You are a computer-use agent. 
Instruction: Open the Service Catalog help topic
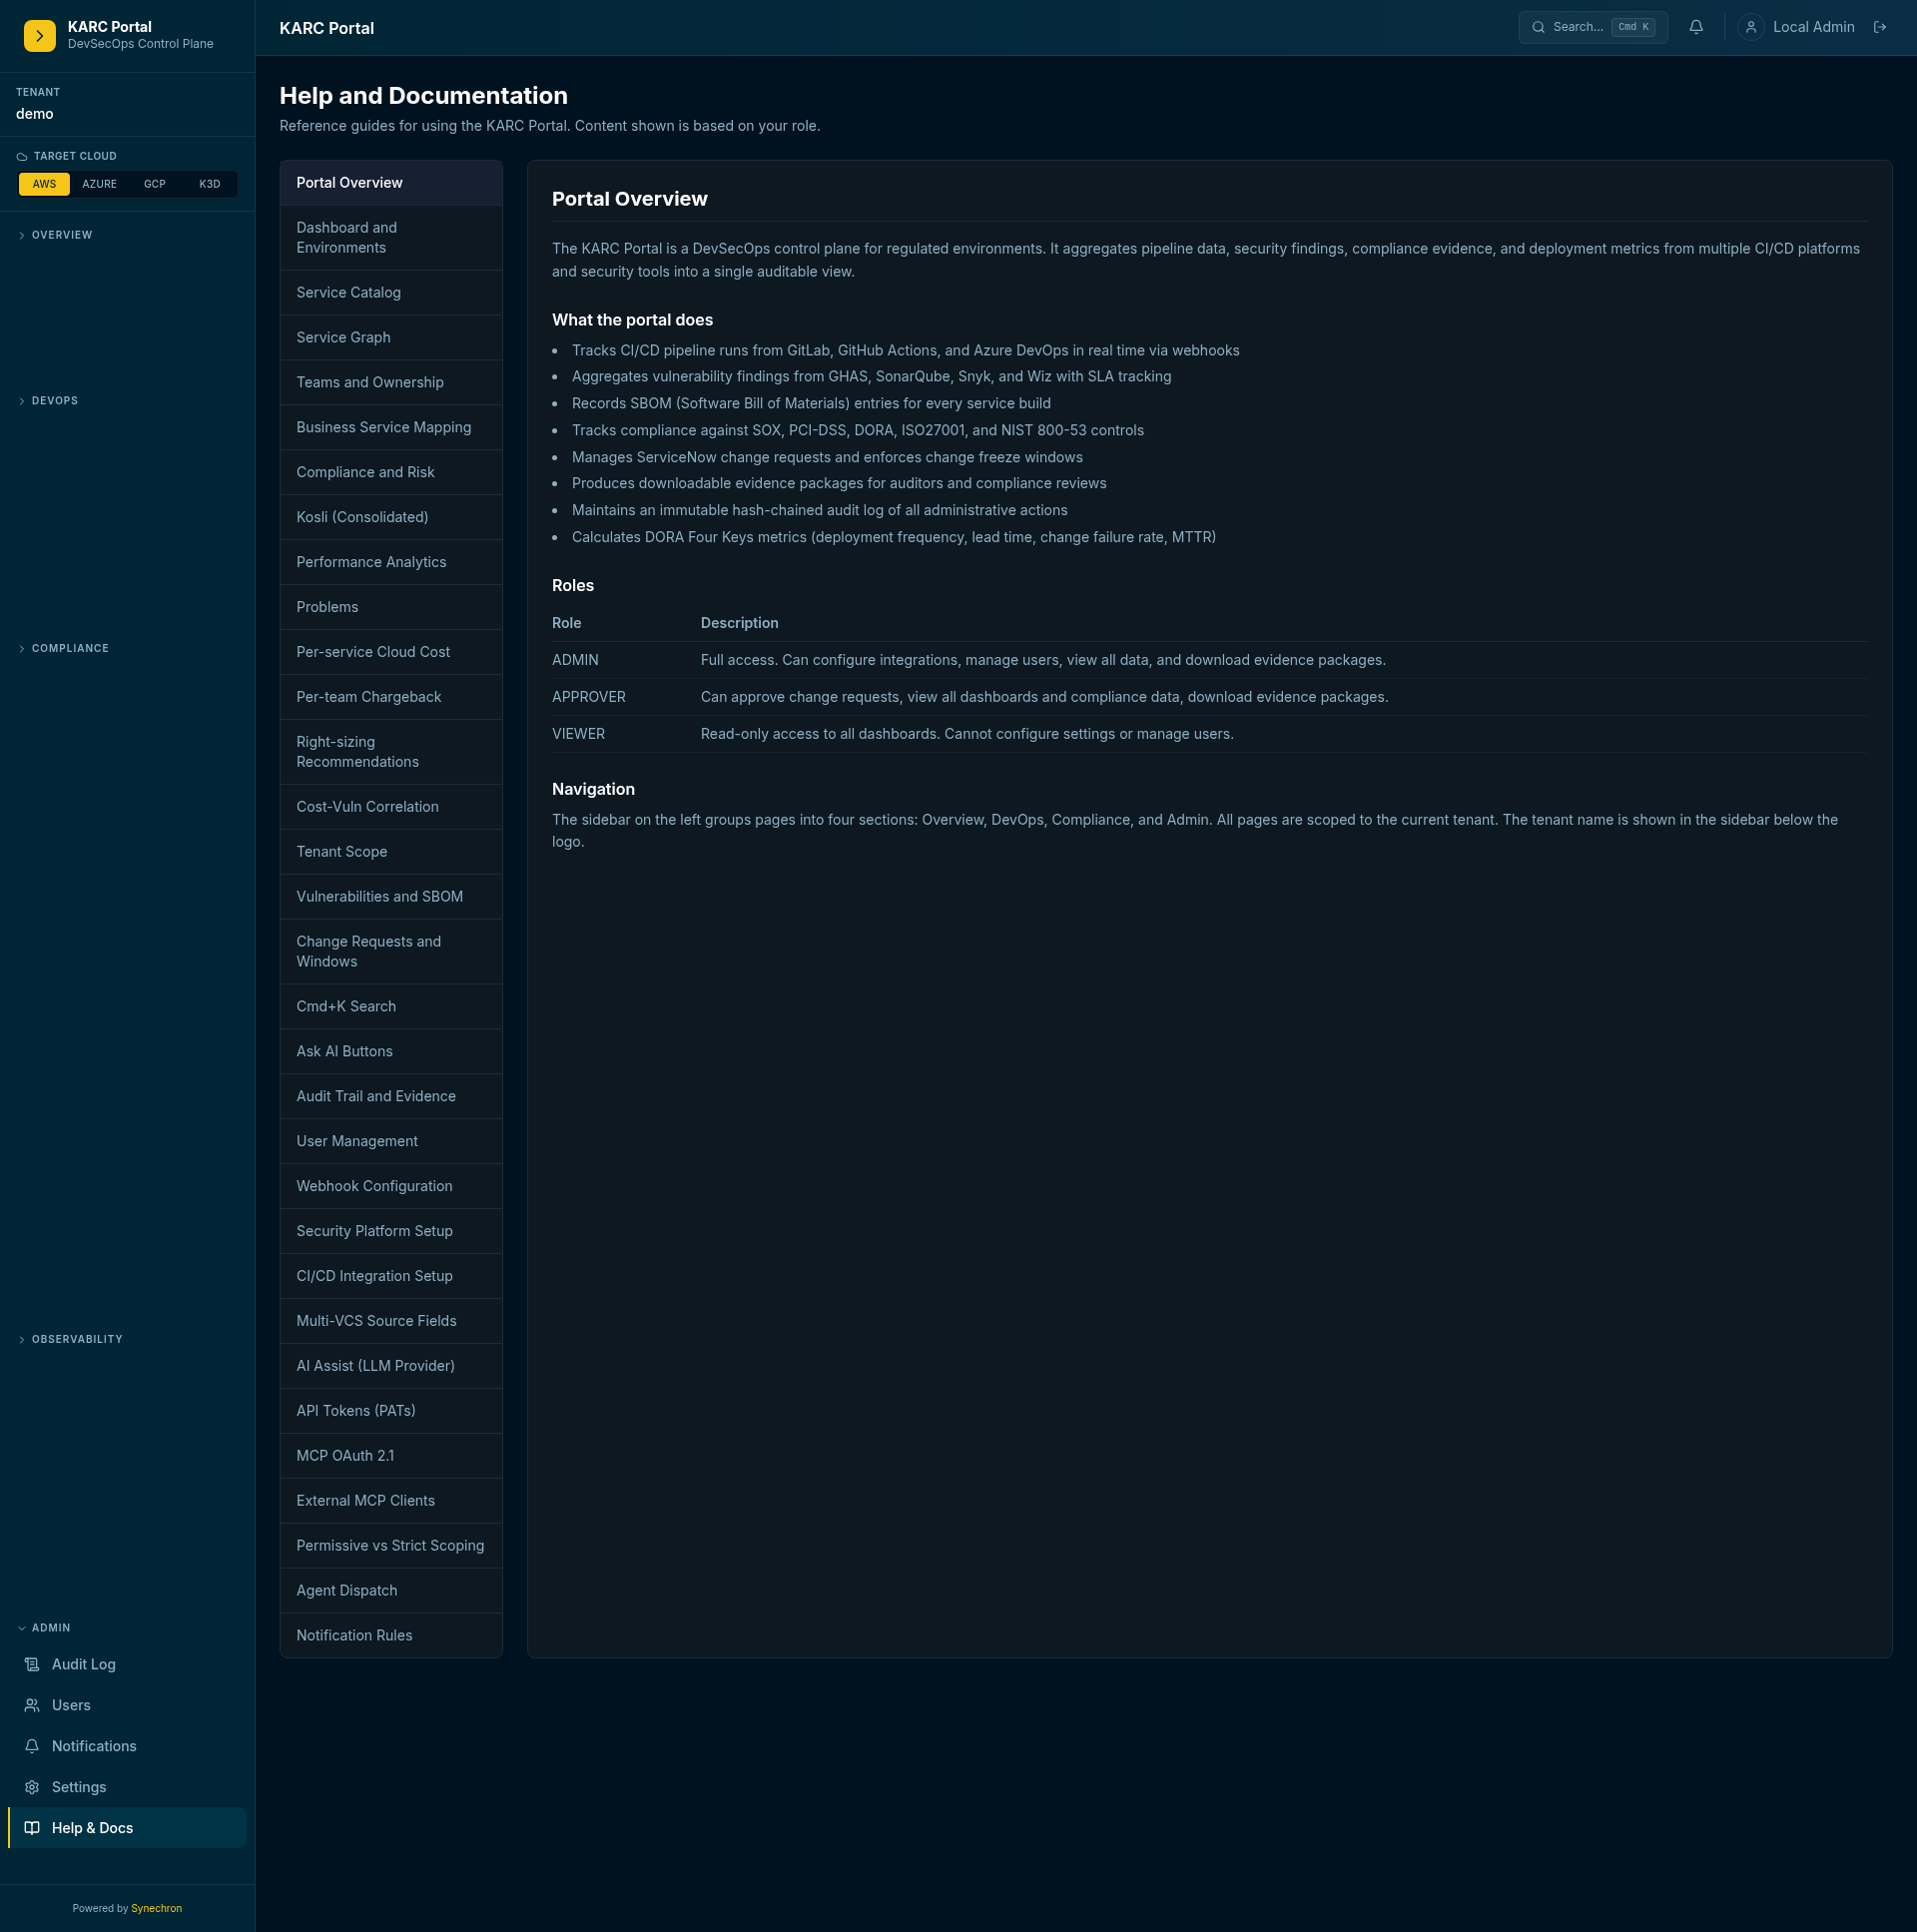[x=391, y=293]
